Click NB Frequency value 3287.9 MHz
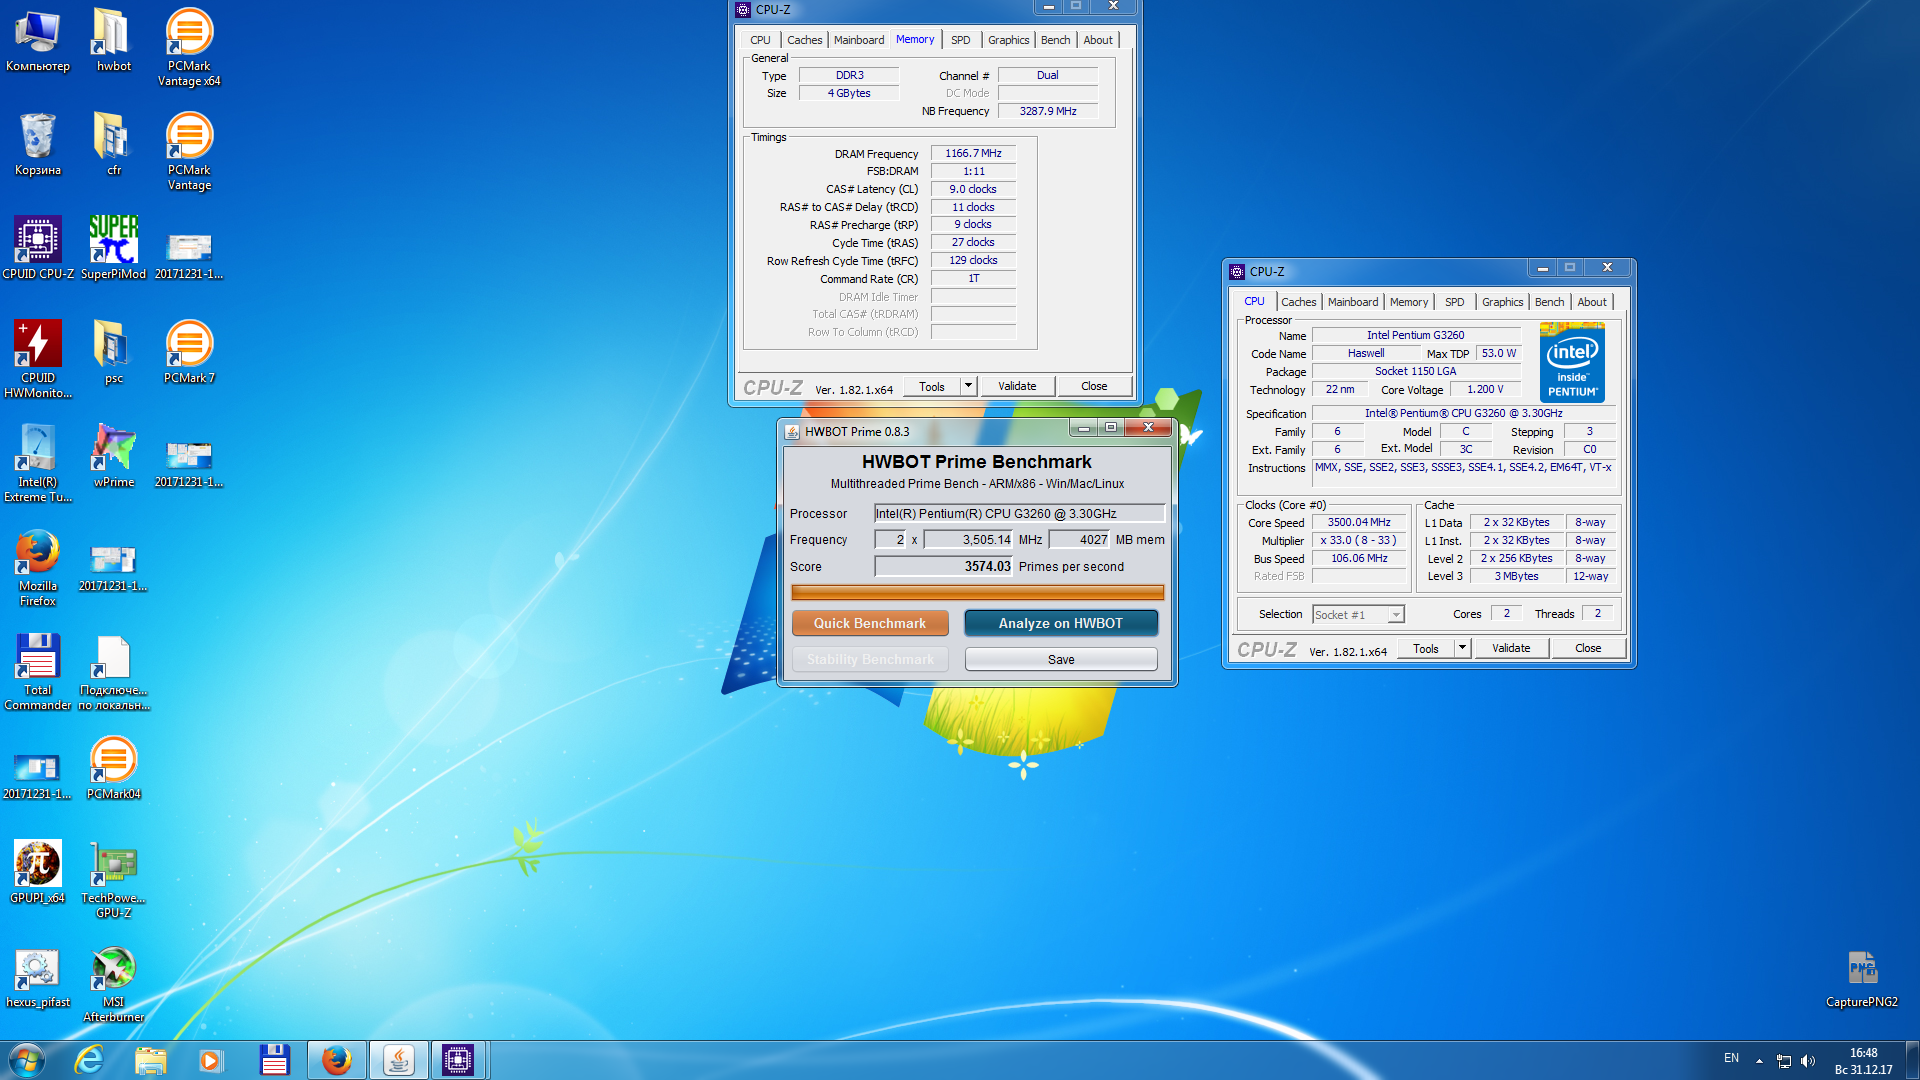Screen dimensions: 1920x1080 click(1048, 111)
